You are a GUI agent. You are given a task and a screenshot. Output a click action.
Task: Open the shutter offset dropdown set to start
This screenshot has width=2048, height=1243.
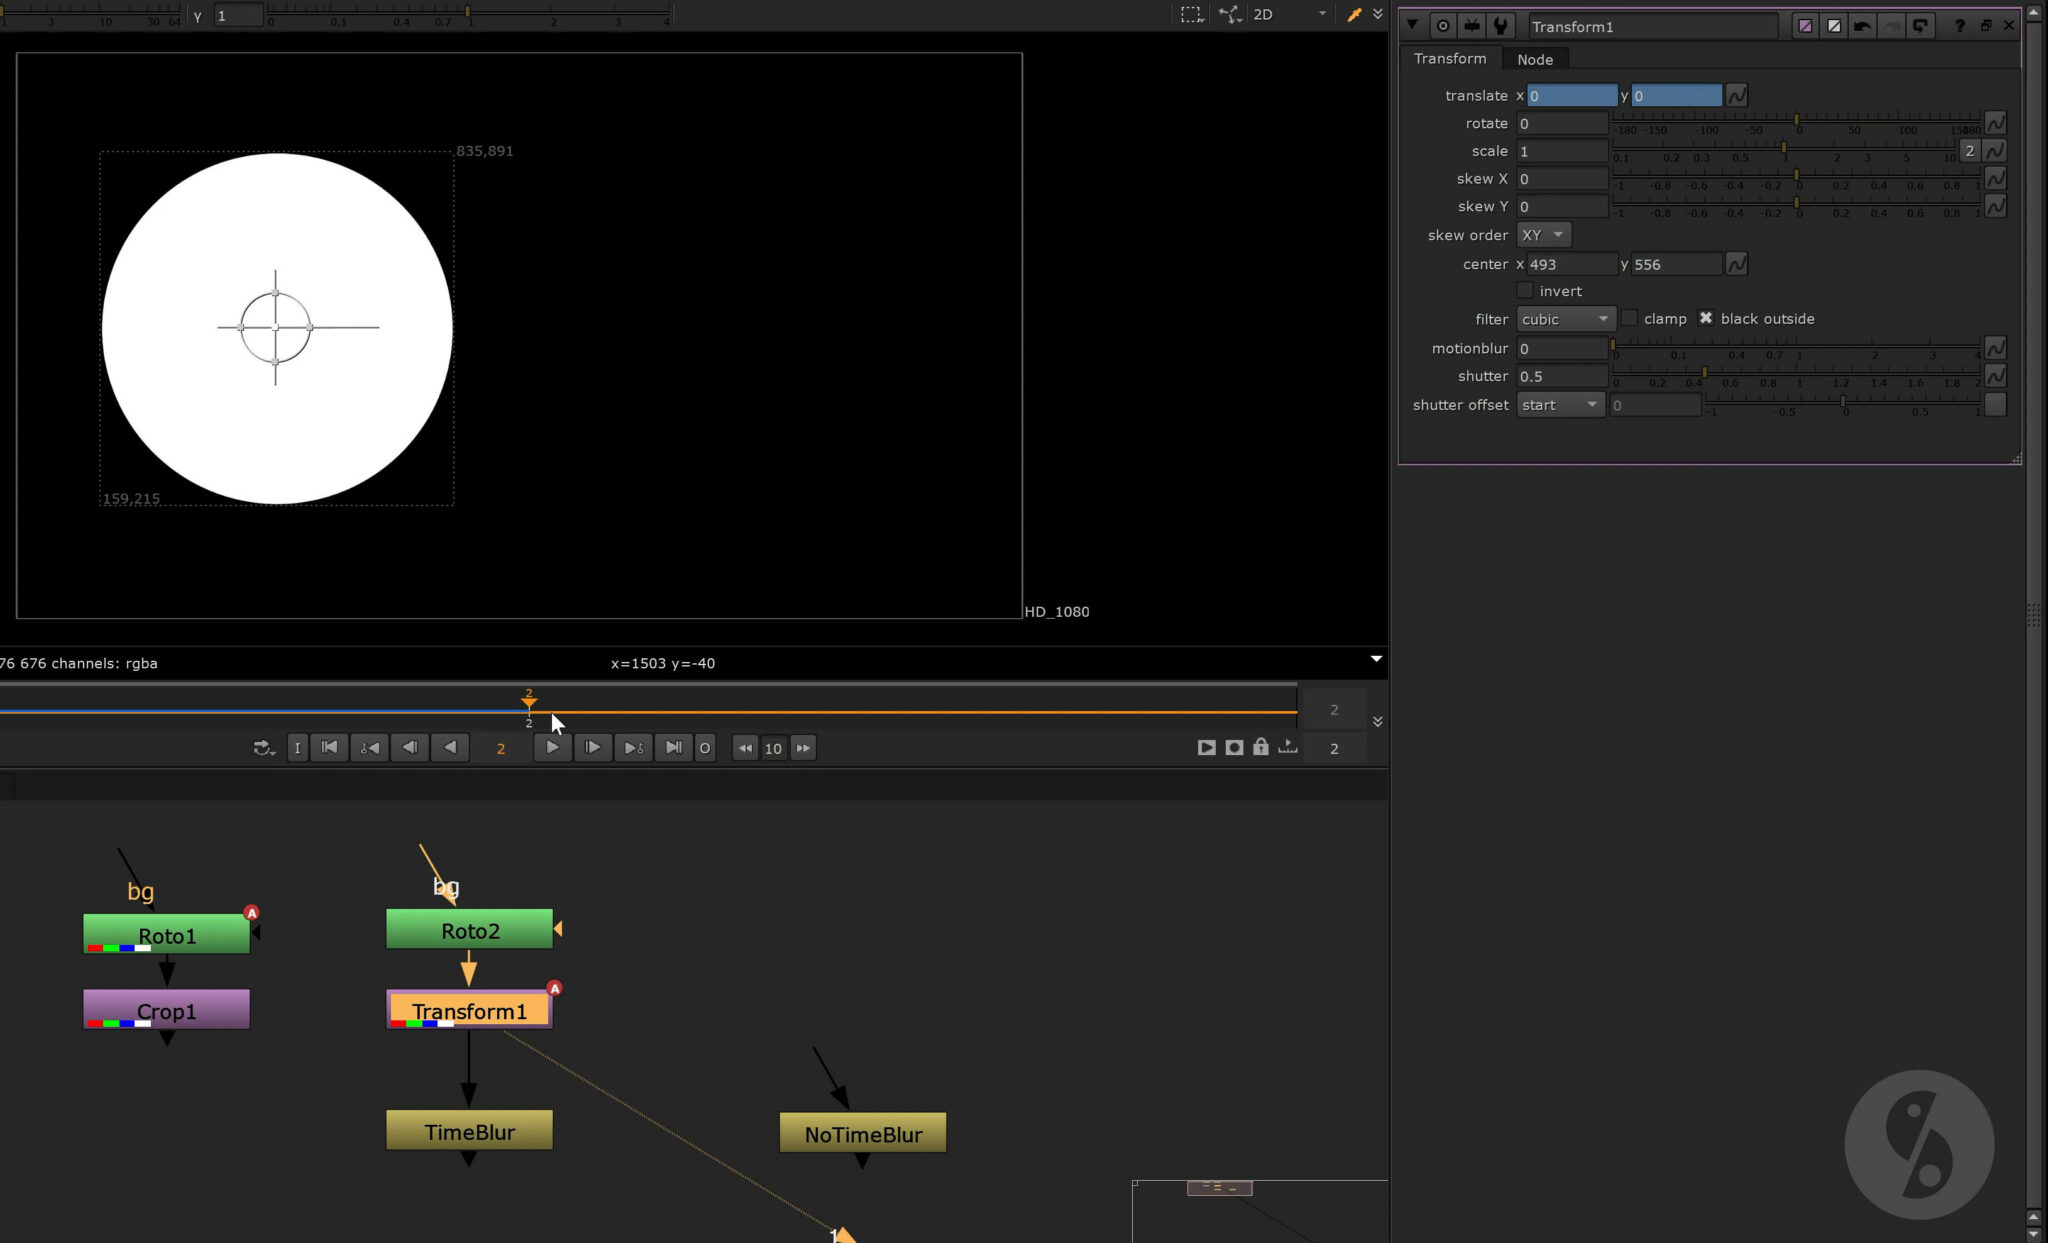[1558, 404]
